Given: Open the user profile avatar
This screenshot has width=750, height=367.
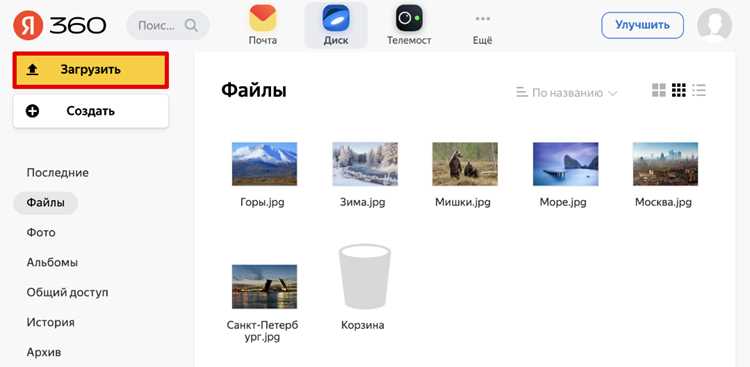Looking at the screenshot, I should tap(714, 25).
